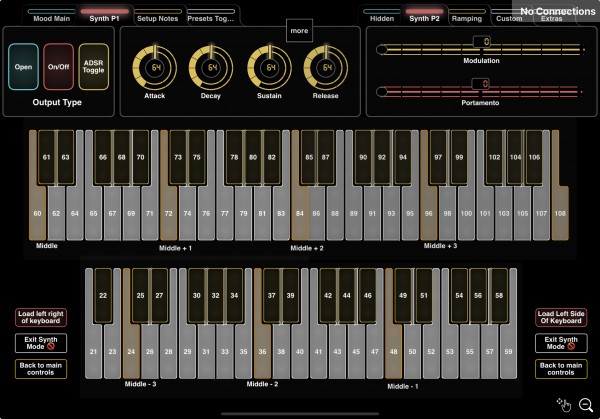This screenshot has width=600, height=419.
Task: Click the Attack knob
Action: tap(155, 68)
